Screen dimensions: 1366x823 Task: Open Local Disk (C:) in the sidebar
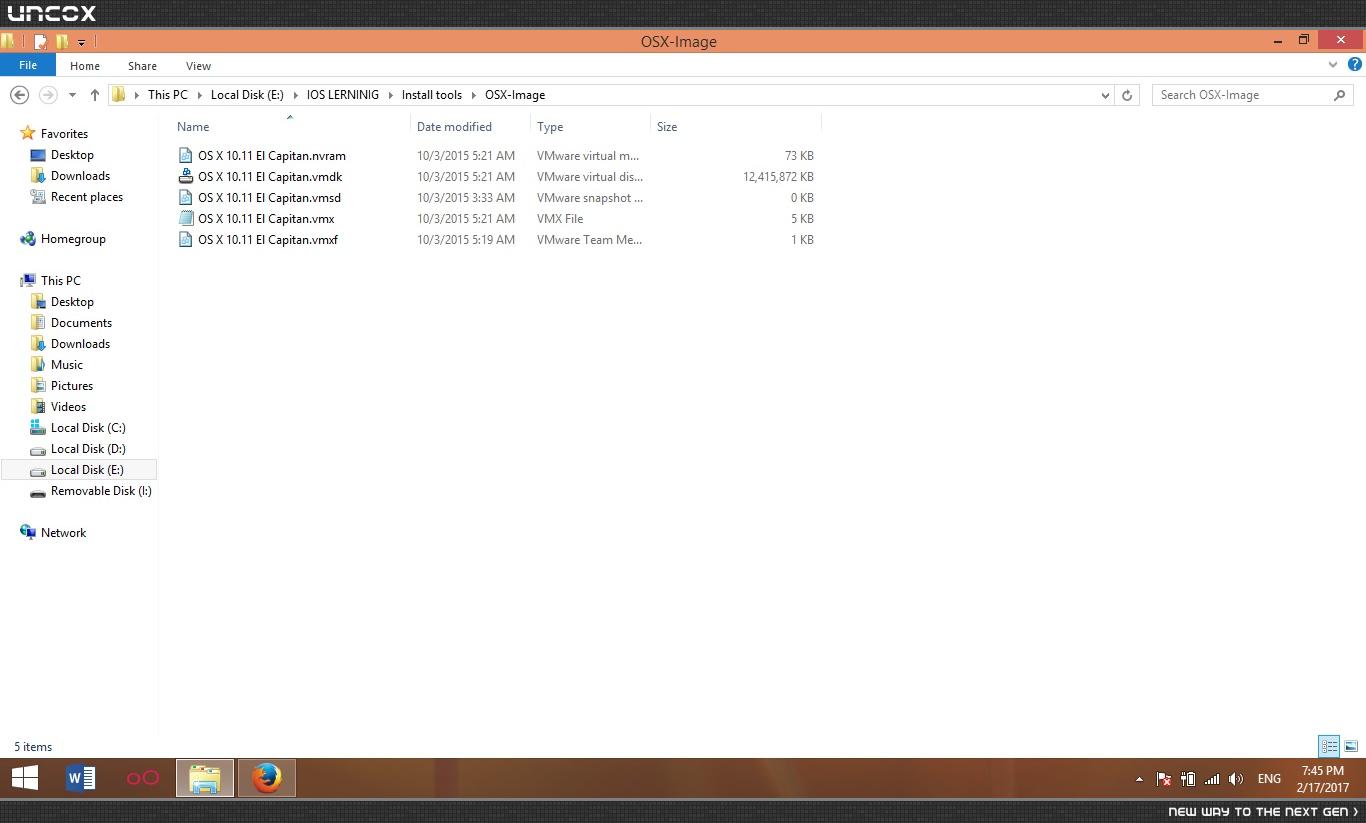(x=88, y=428)
